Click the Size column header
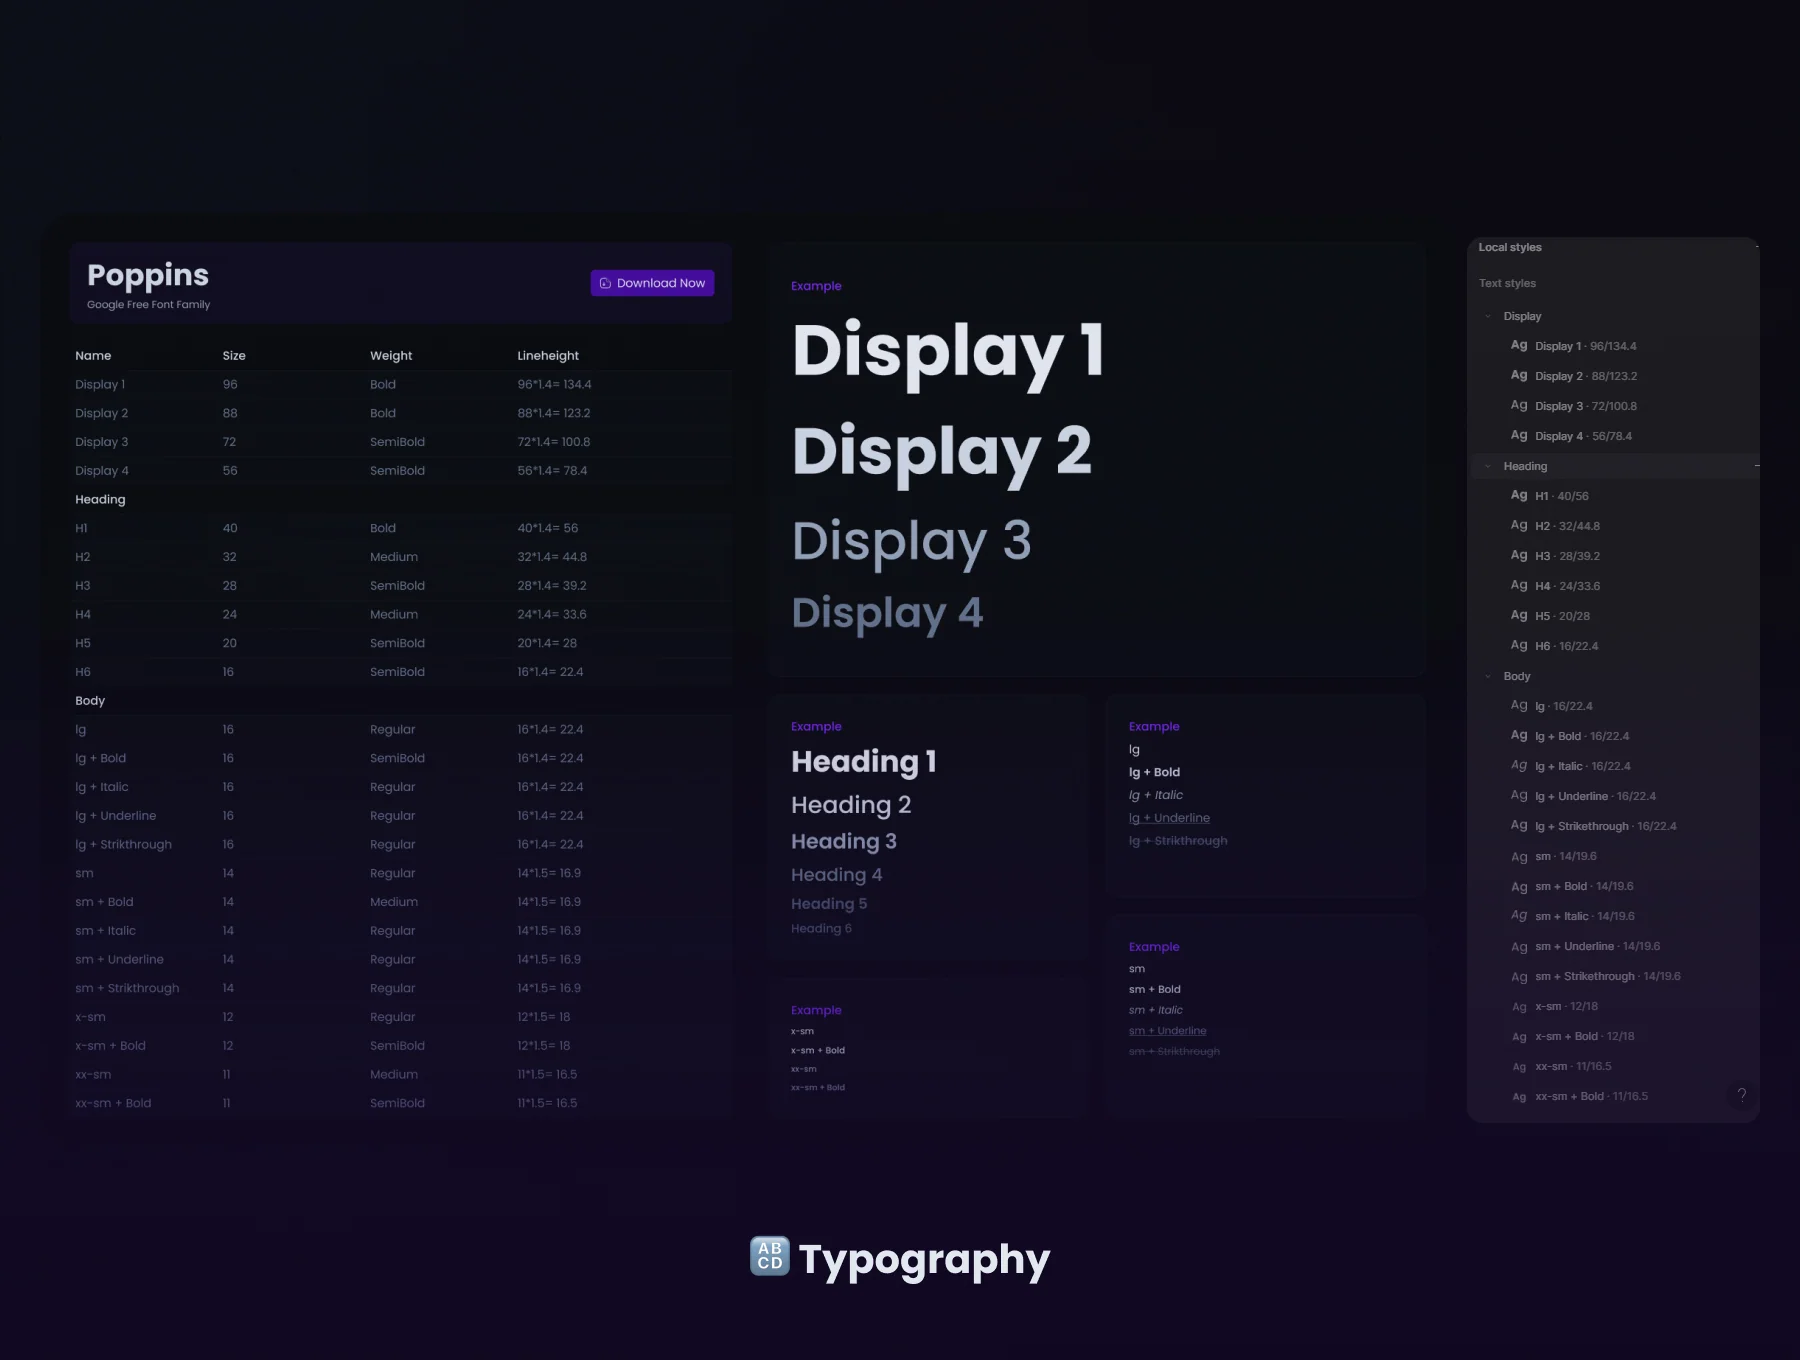The height and width of the screenshot is (1360, 1800). 234,356
